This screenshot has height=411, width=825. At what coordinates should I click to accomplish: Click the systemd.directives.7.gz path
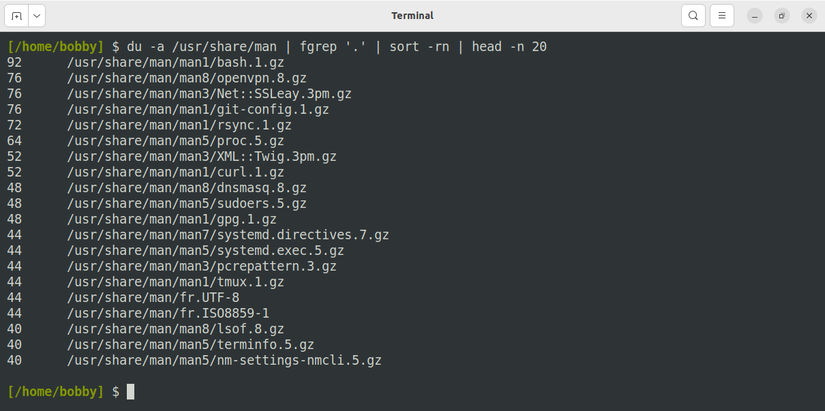pos(228,235)
